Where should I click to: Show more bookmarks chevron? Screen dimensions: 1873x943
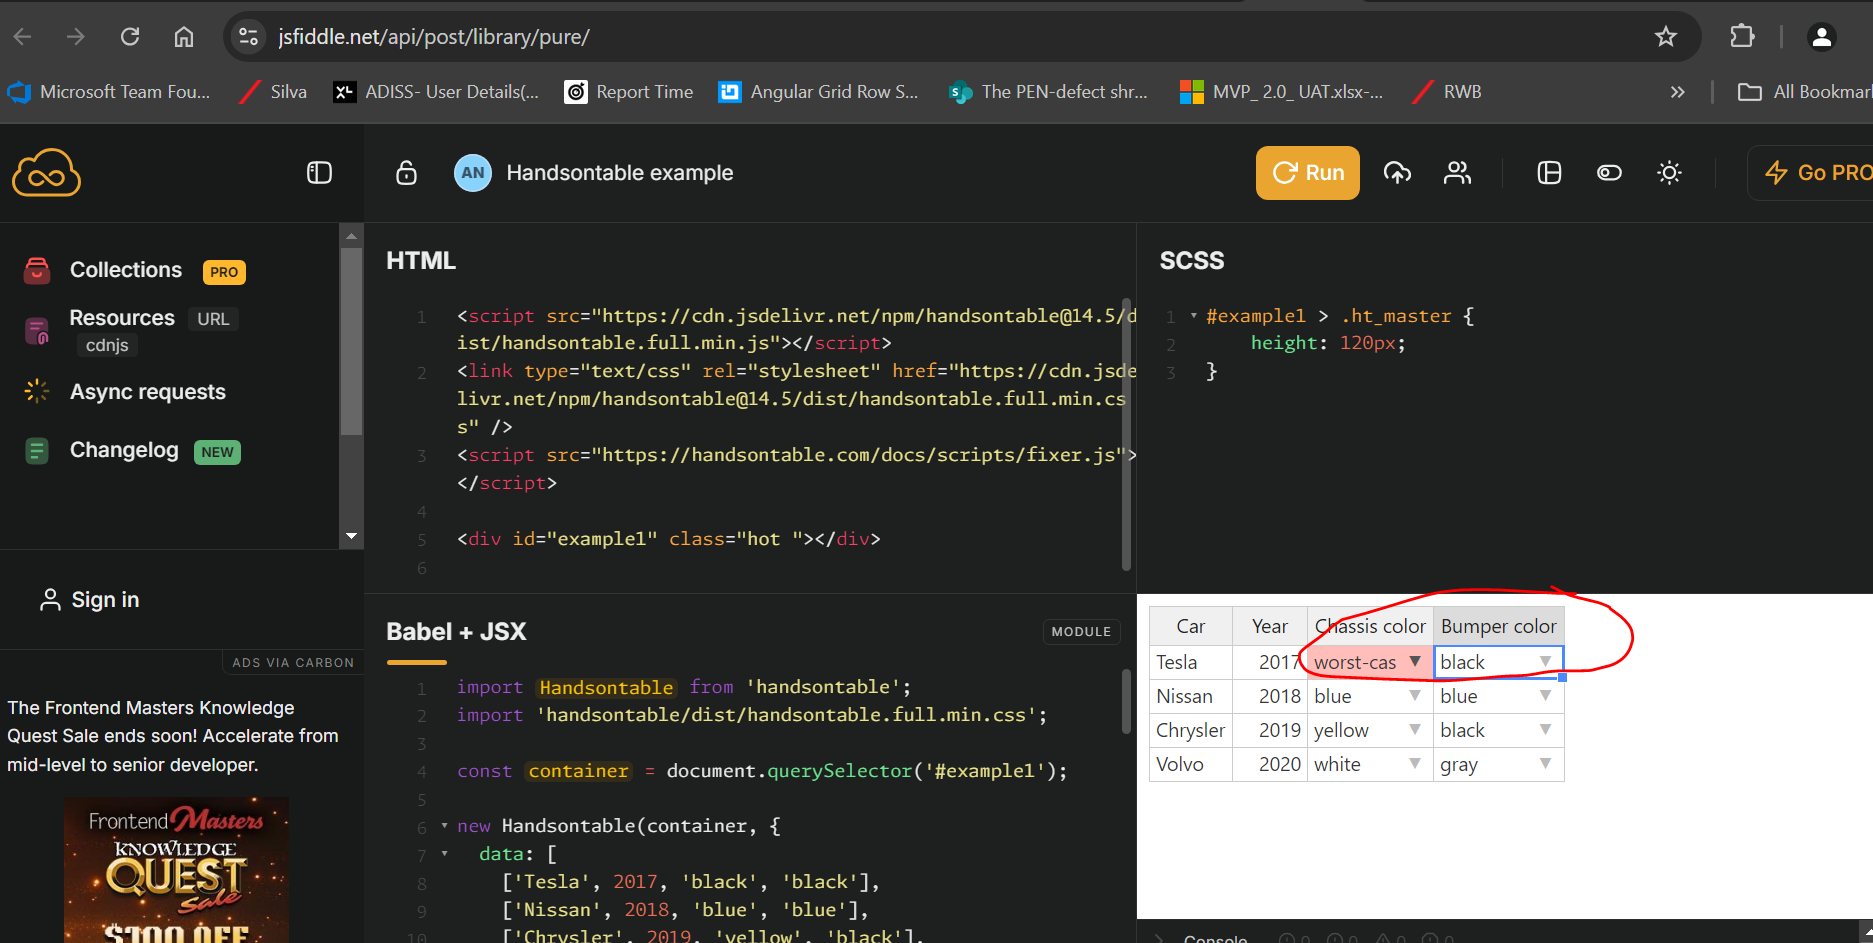pos(1677,92)
